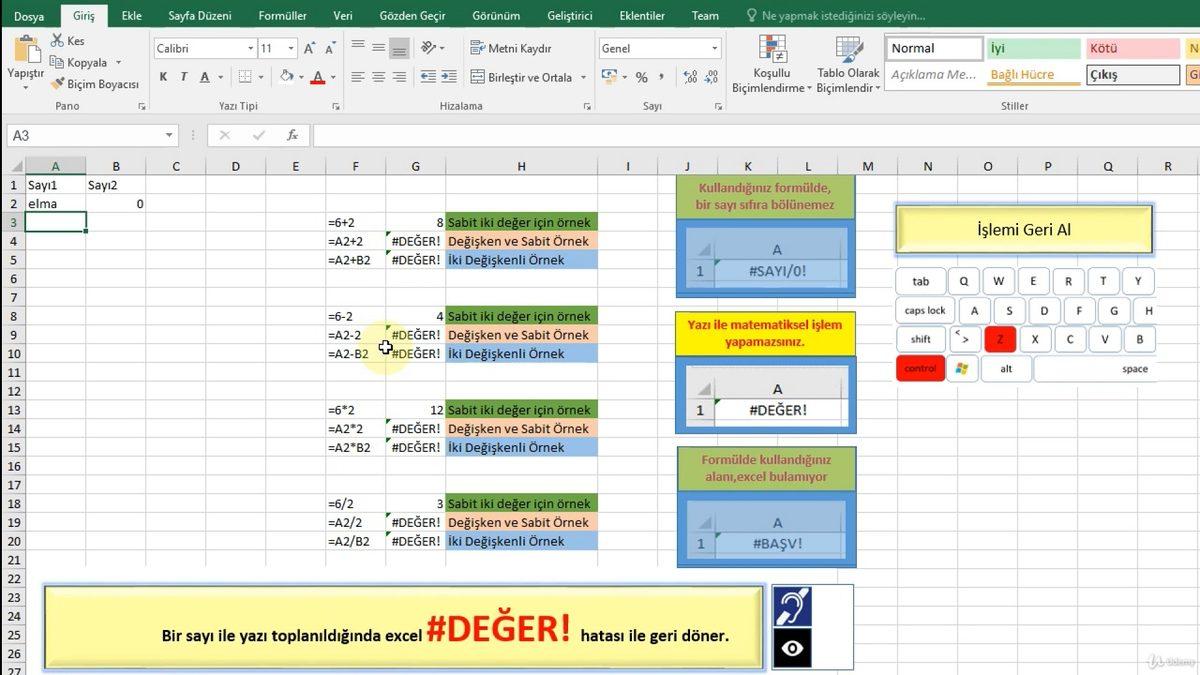Toggle bold with the K button

click(x=162, y=76)
